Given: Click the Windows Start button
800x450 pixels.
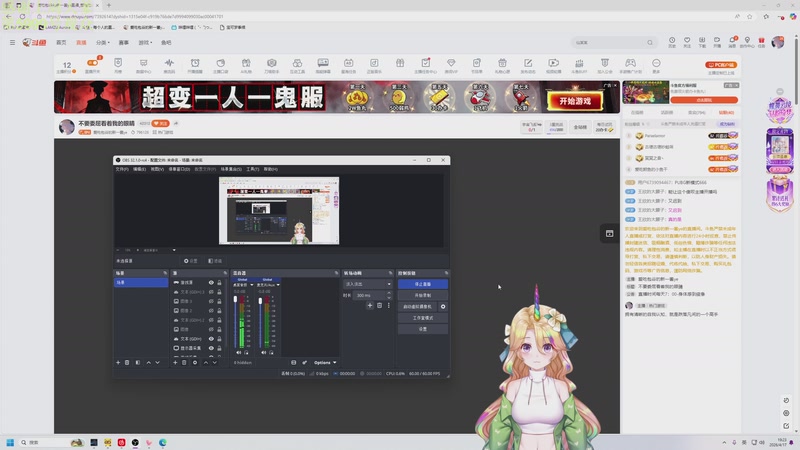Looking at the screenshot, I should [10, 443].
